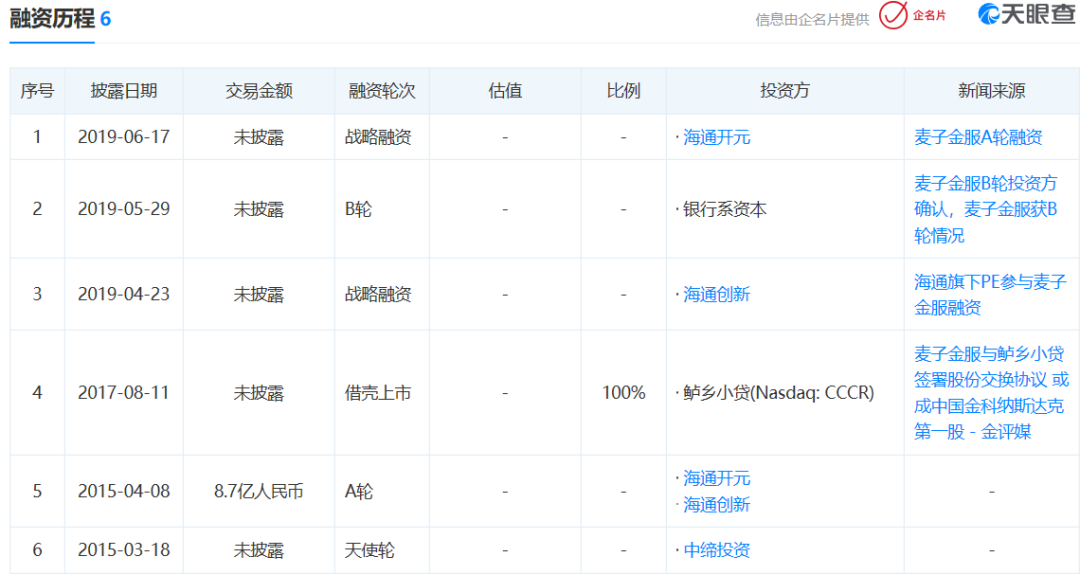Click the 信息由企名片提供 attribution text
The width and height of the screenshot is (1080, 575).
click(812, 19)
